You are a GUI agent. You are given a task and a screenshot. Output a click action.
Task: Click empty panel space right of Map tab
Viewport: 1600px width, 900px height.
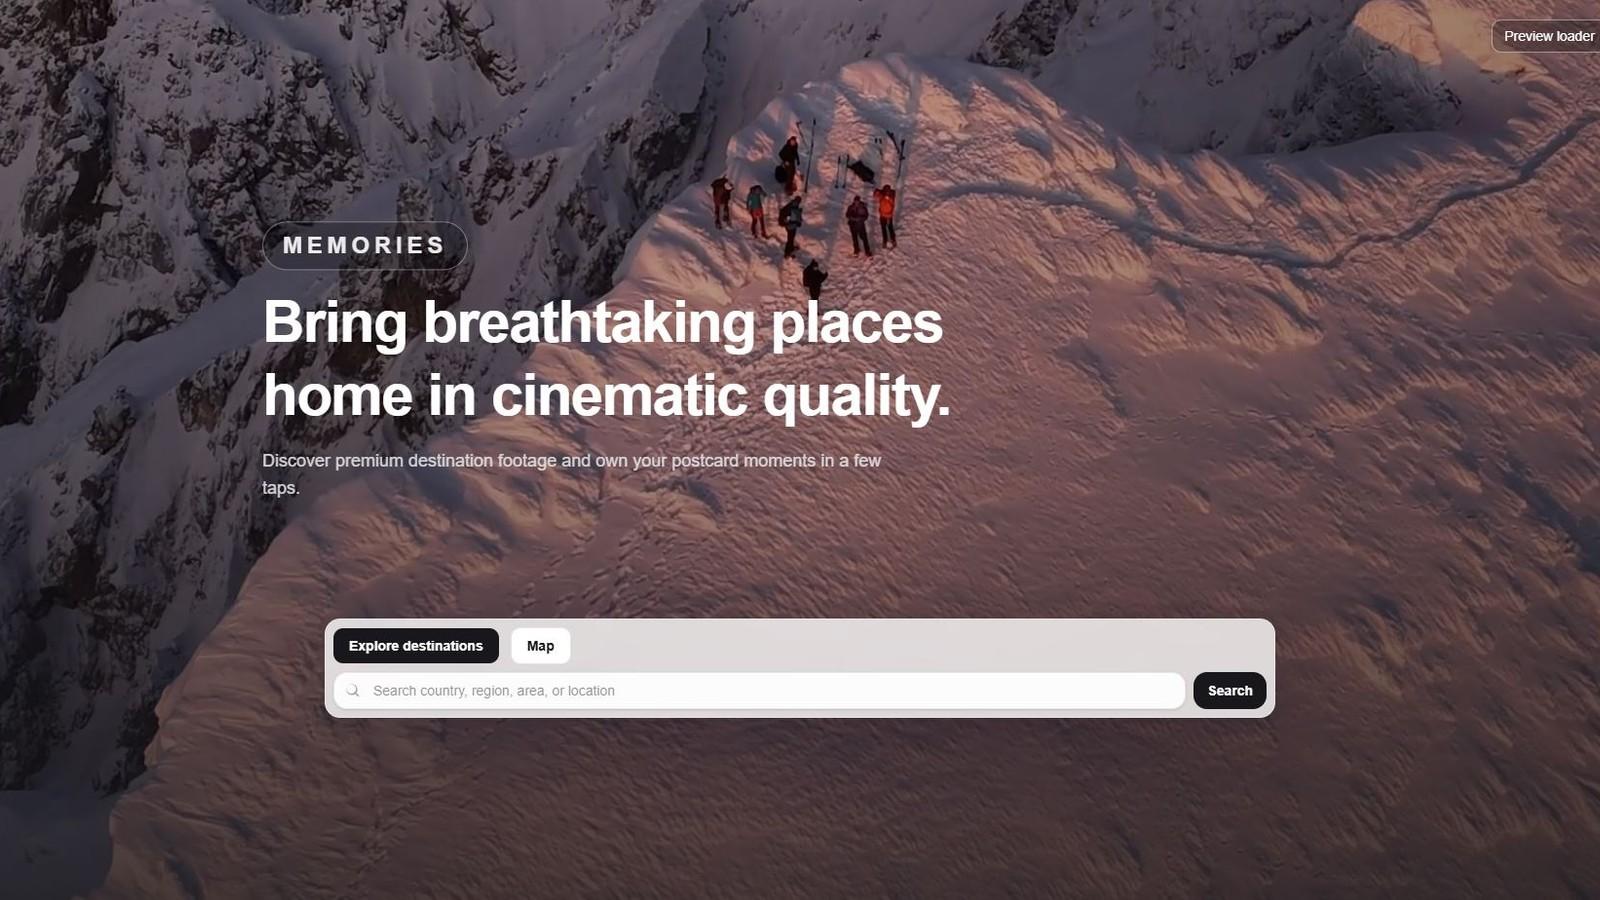(x=900, y=646)
